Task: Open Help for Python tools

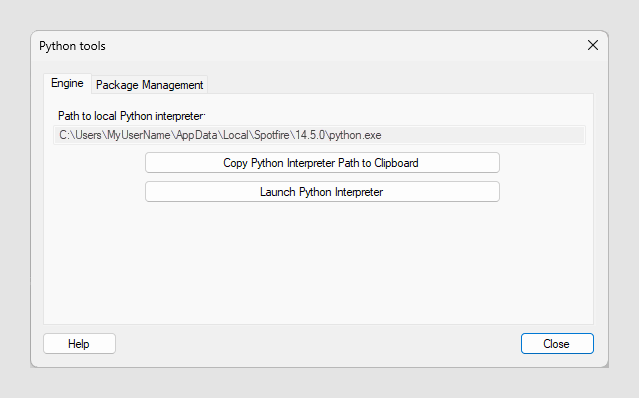Action: point(79,344)
